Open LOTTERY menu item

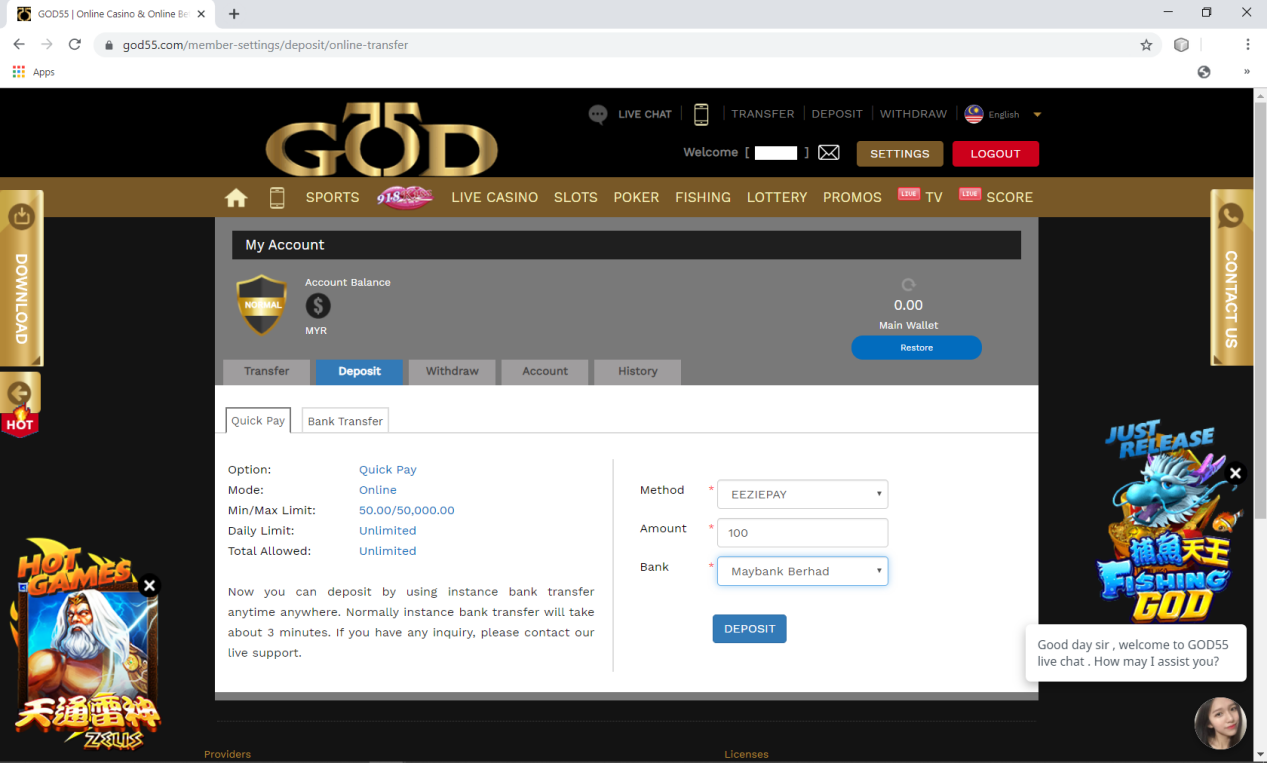point(777,198)
